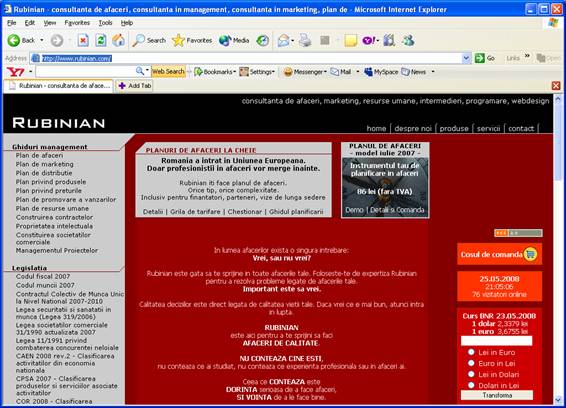Open the Media globe icon
The width and height of the screenshot is (566, 408).
coord(225,40)
